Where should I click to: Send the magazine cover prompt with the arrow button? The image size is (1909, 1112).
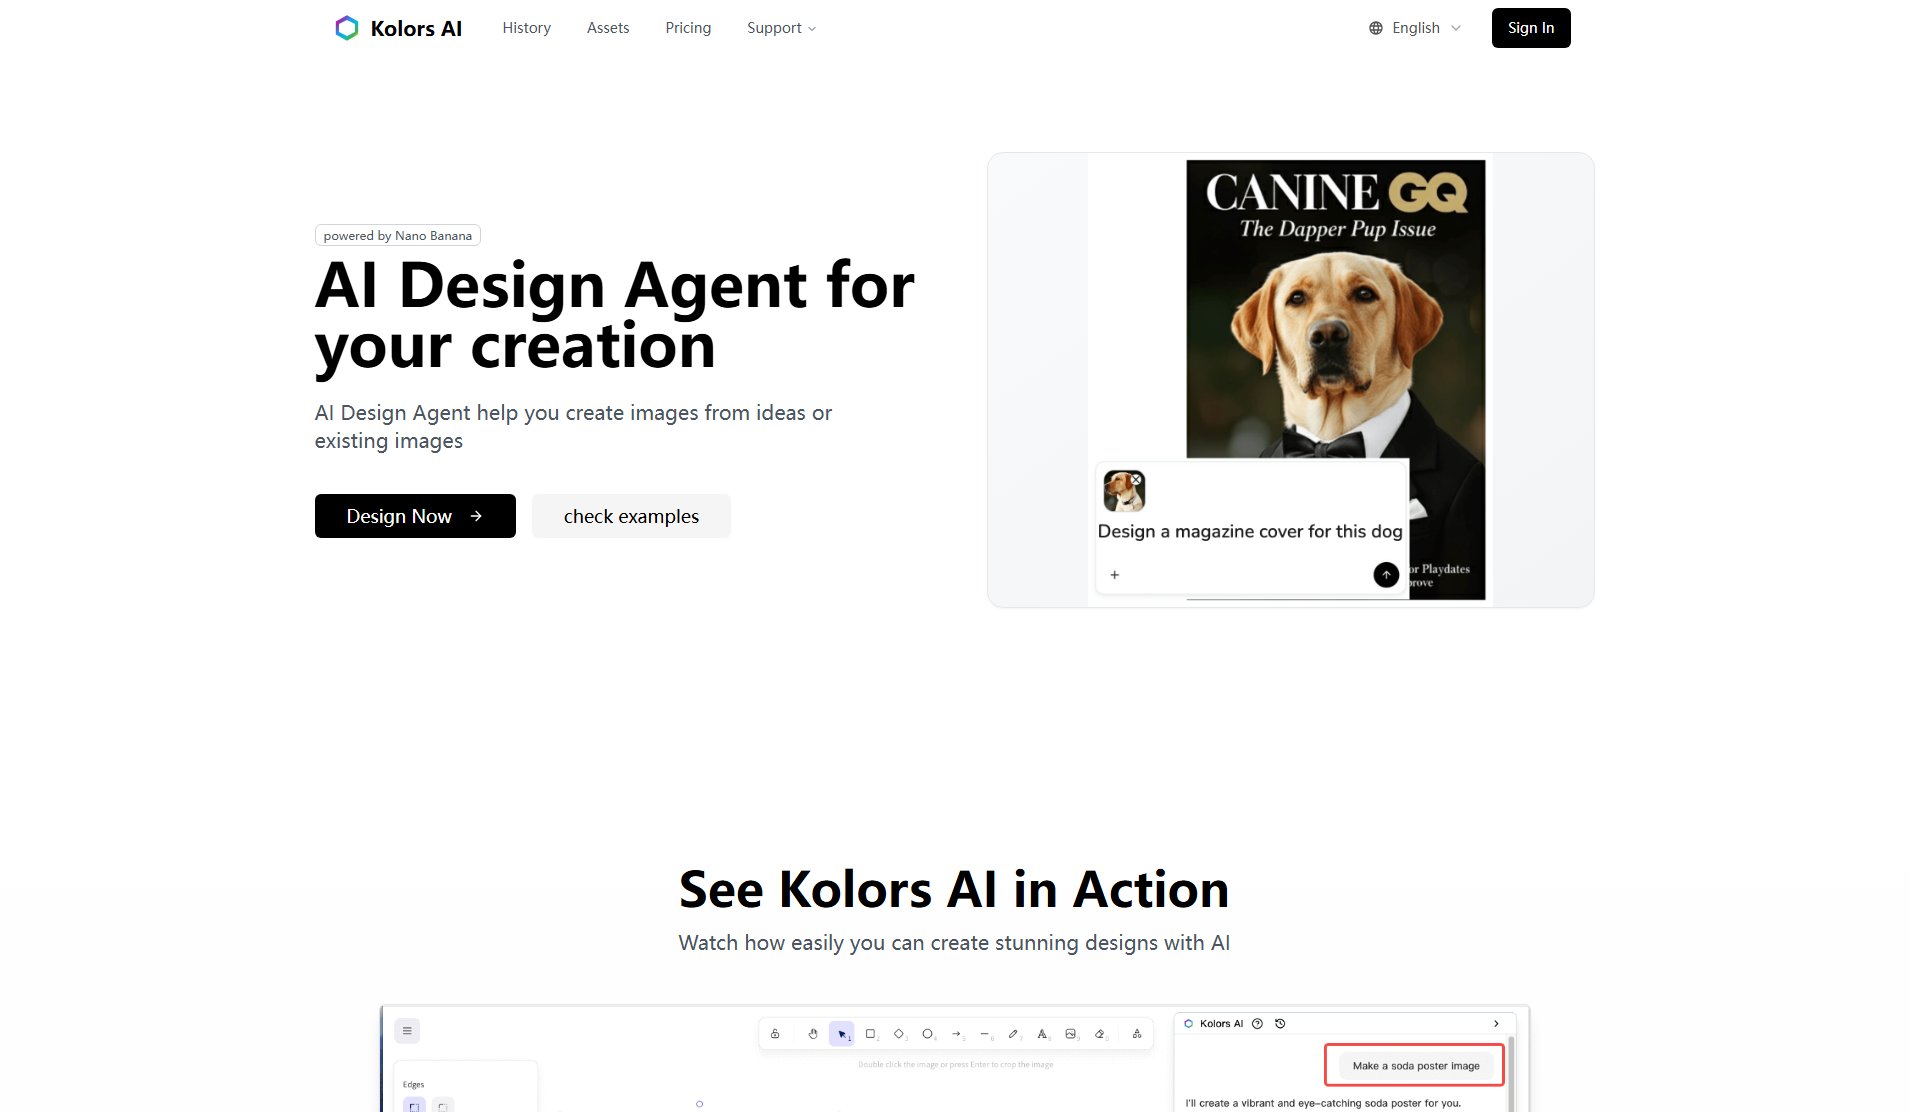click(1385, 574)
